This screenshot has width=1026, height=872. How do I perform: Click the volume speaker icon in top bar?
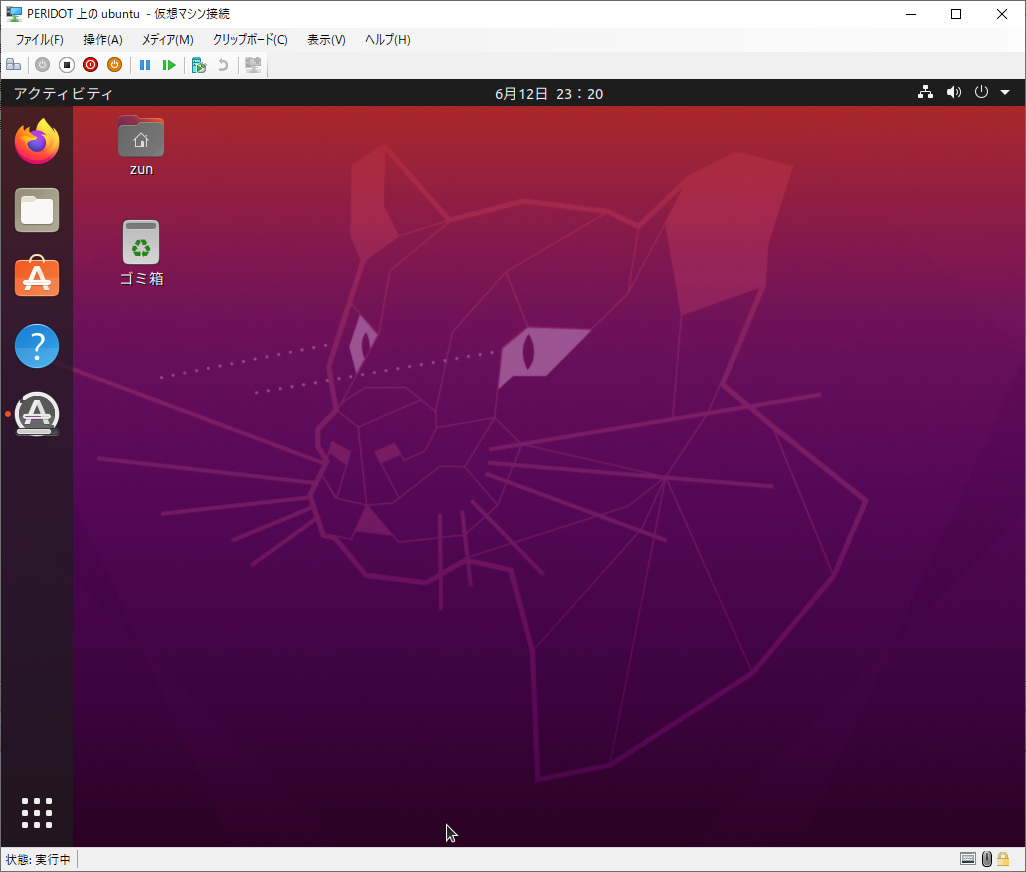point(954,92)
